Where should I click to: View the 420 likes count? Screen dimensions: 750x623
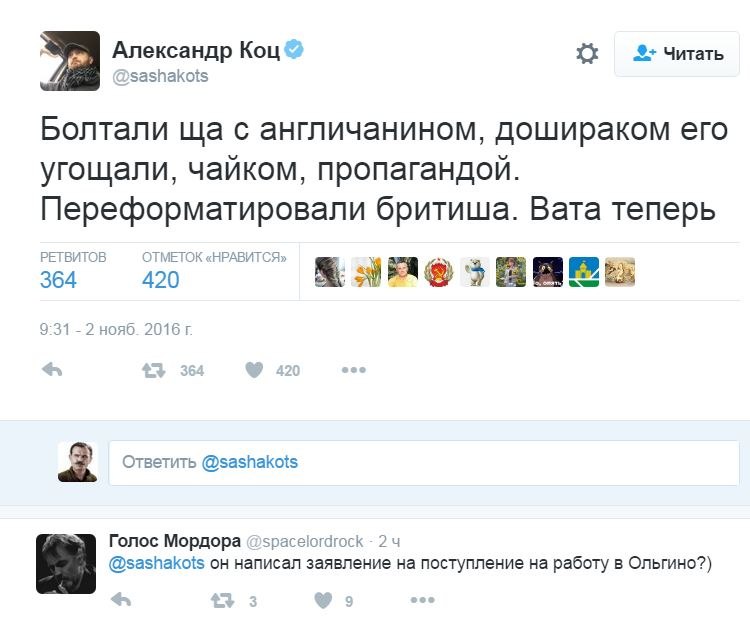pyautogui.click(x=161, y=280)
